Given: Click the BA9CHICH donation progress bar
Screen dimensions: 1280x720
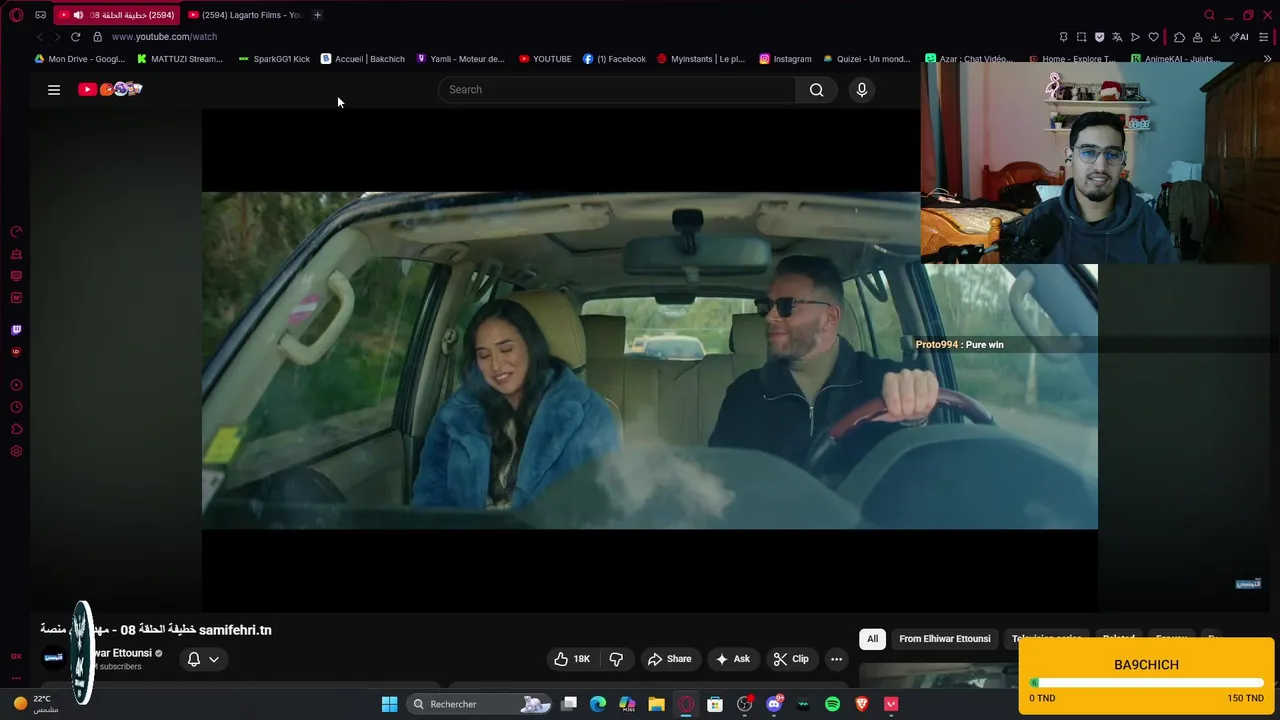Looking at the screenshot, I should [1146, 683].
